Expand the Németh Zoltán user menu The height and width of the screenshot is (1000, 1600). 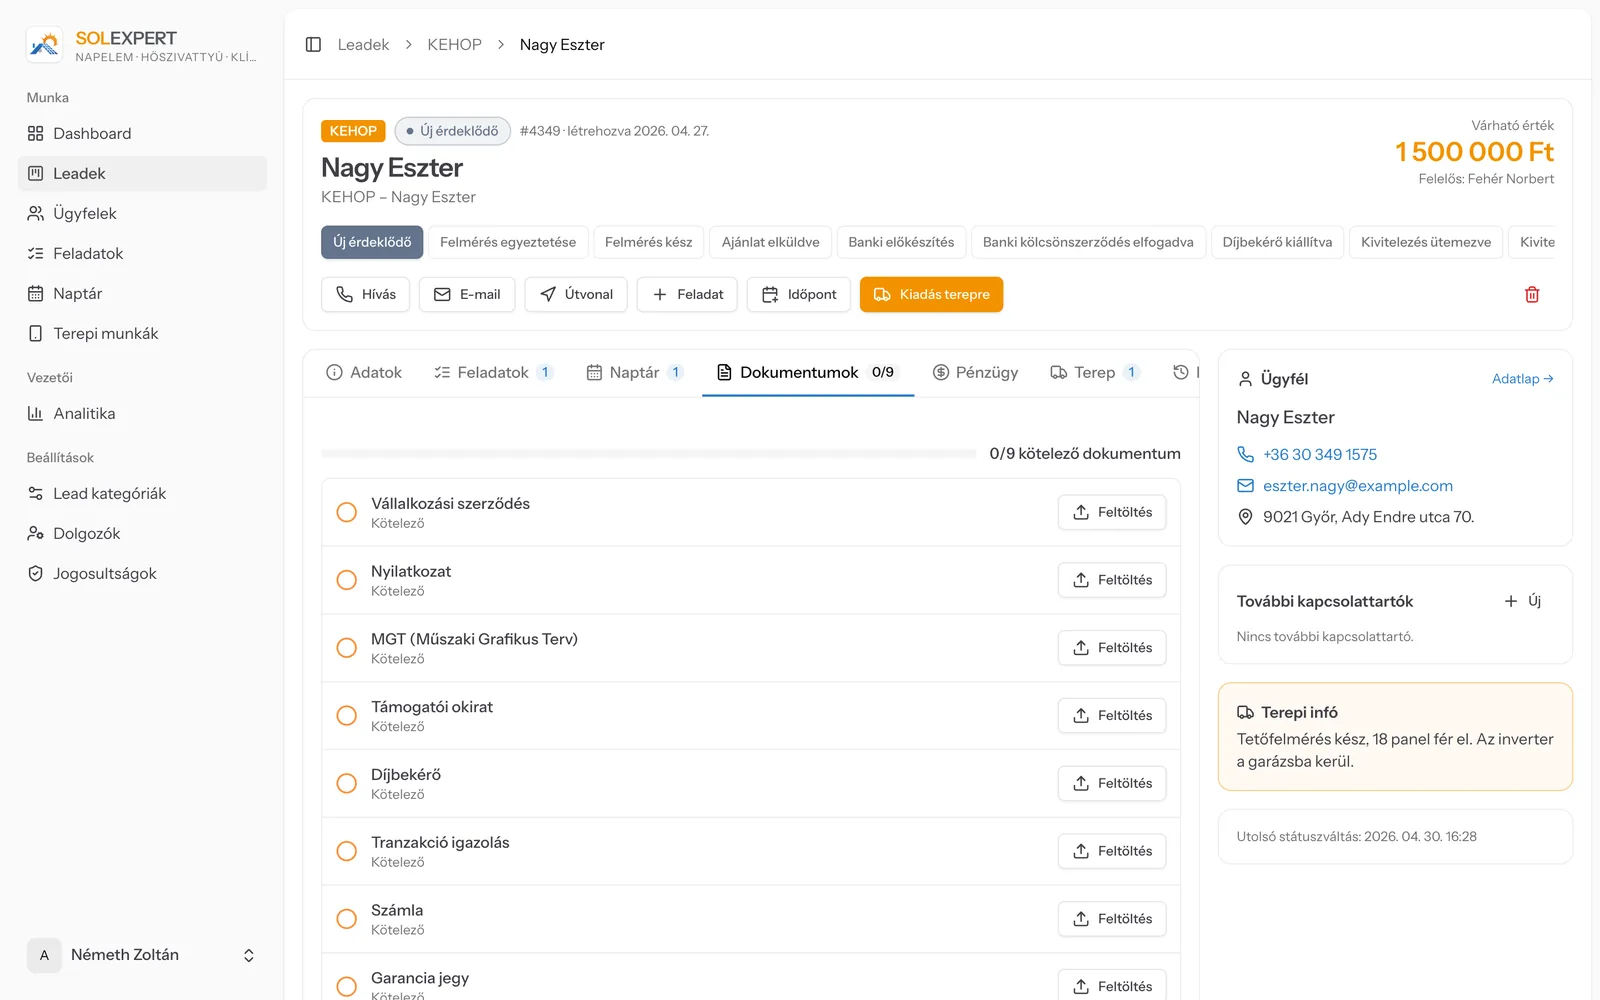pos(142,955)
